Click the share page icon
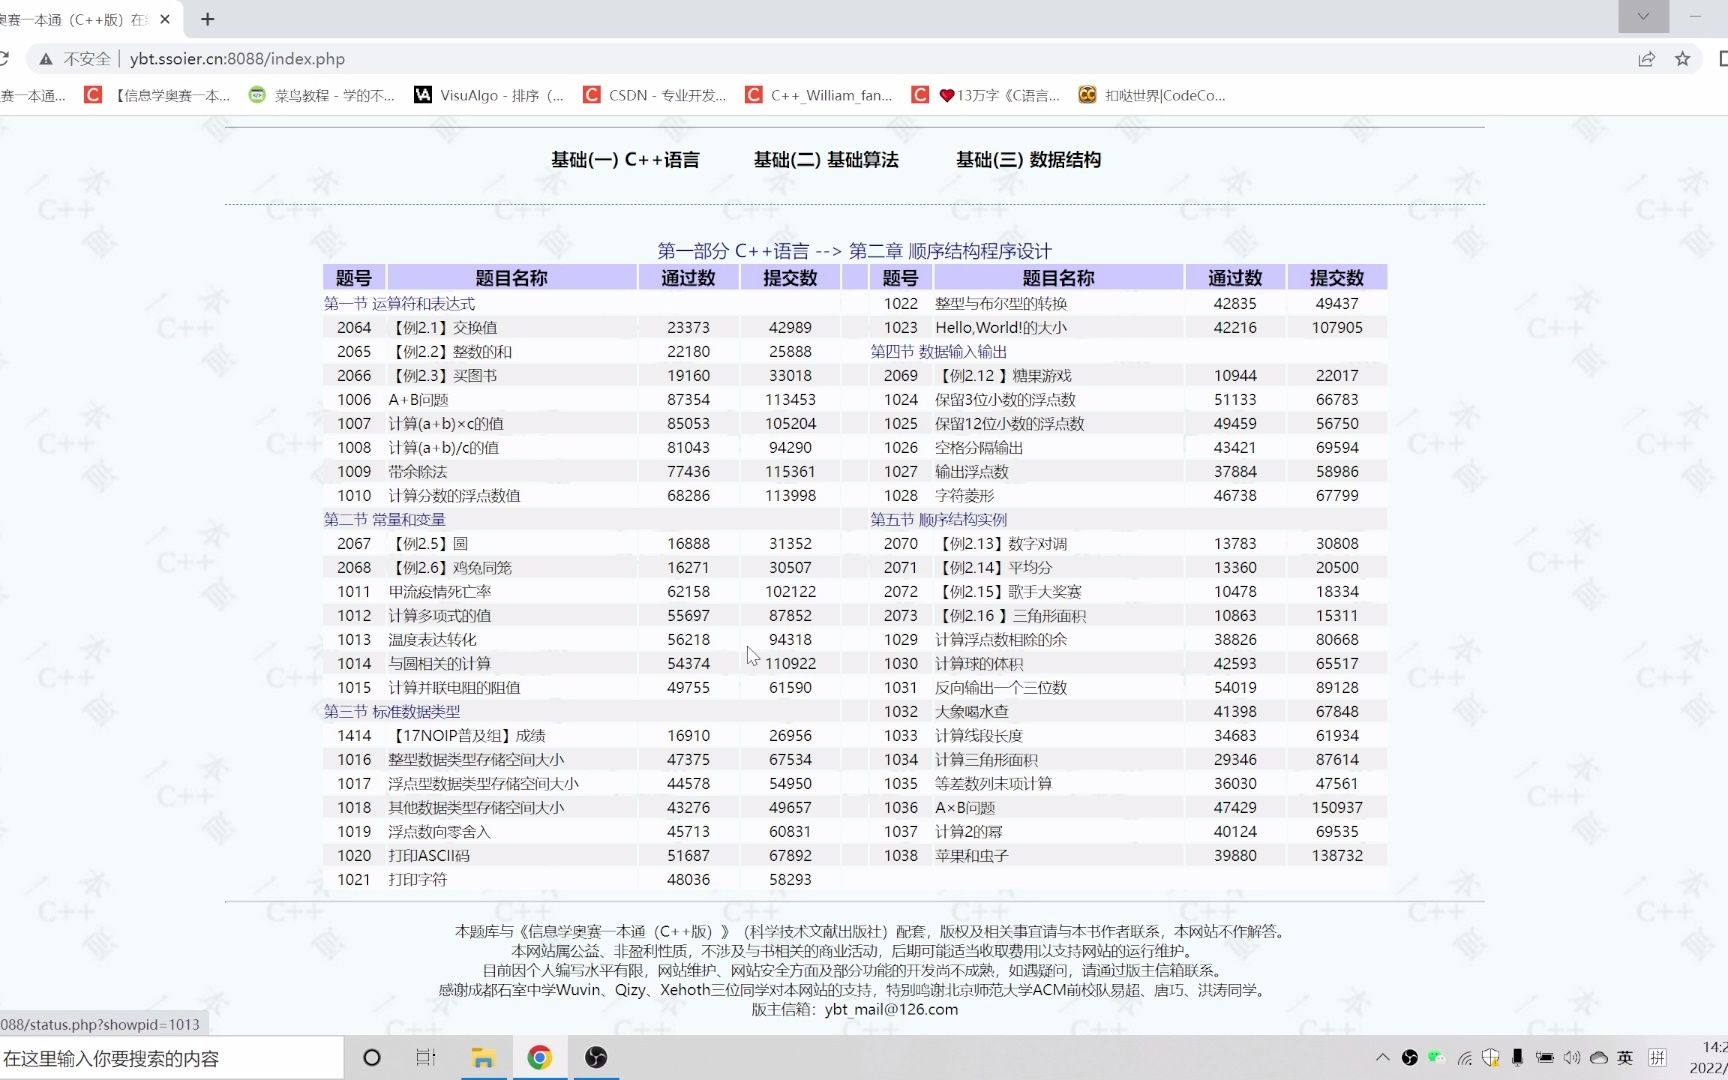 1646,59
